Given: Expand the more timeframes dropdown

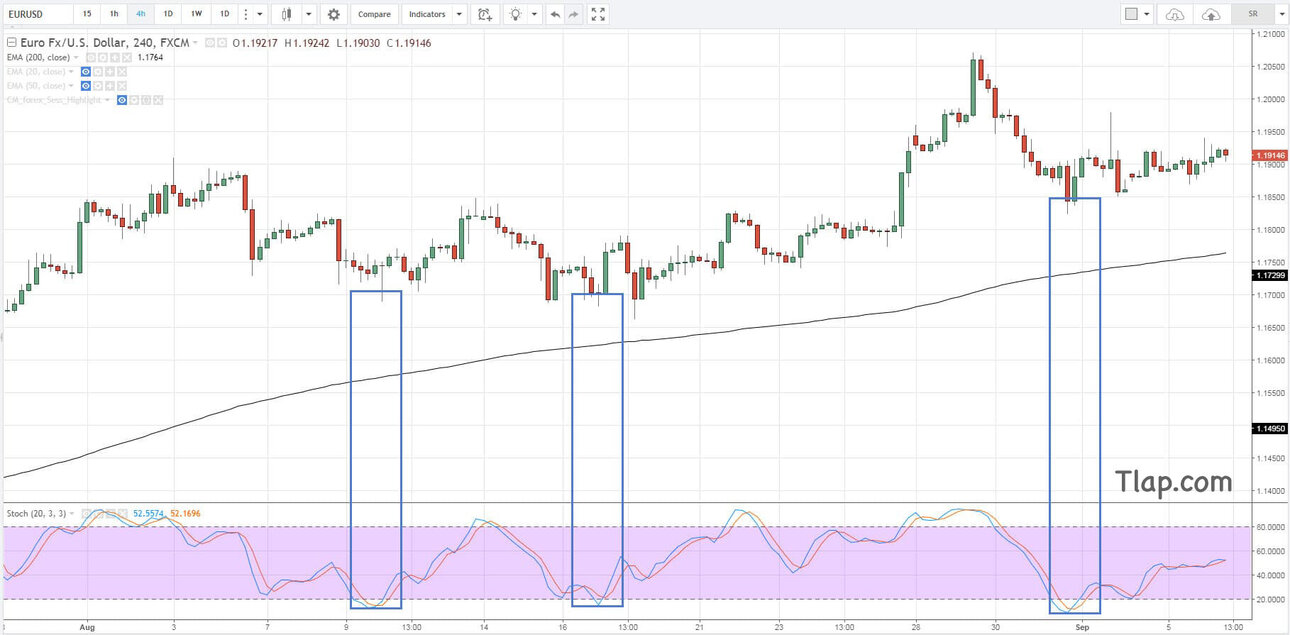Looking at the screenshot, I should (x=260, y=14).
